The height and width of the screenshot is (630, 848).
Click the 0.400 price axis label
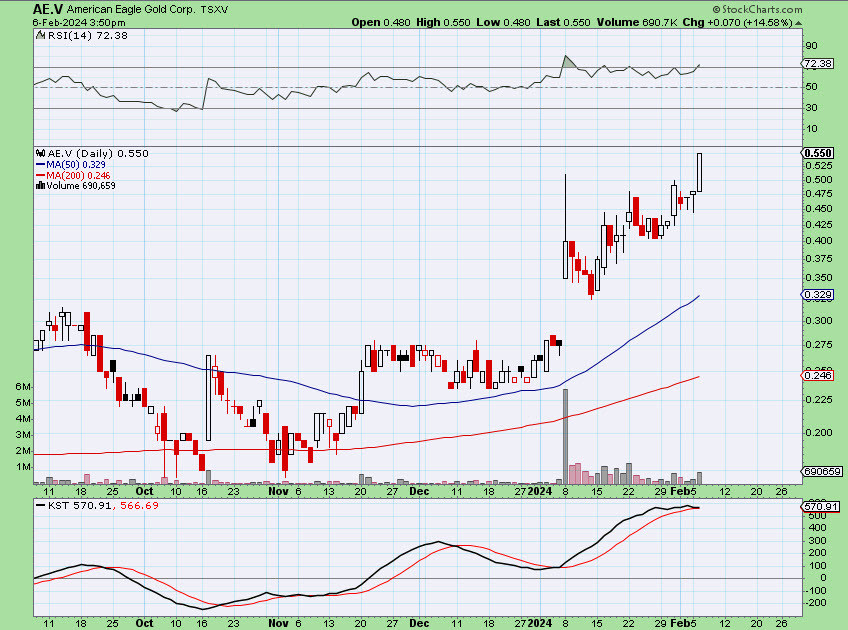[819, 241]
